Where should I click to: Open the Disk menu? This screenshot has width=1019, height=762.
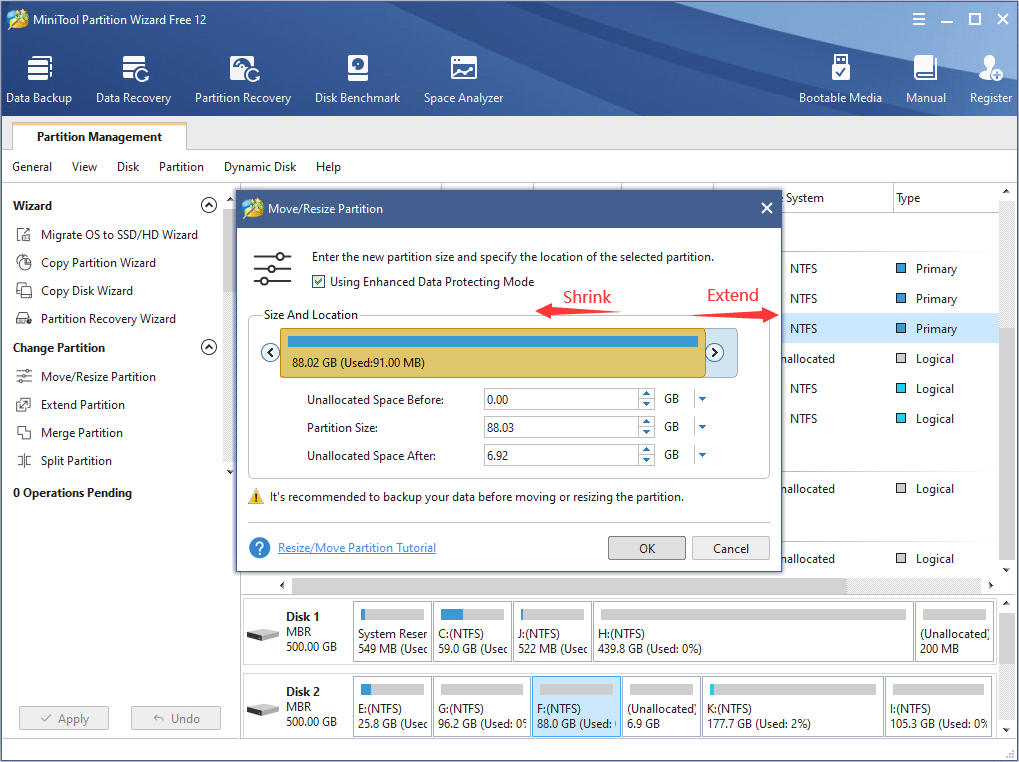pyautogui.click(x=128, y=167)
